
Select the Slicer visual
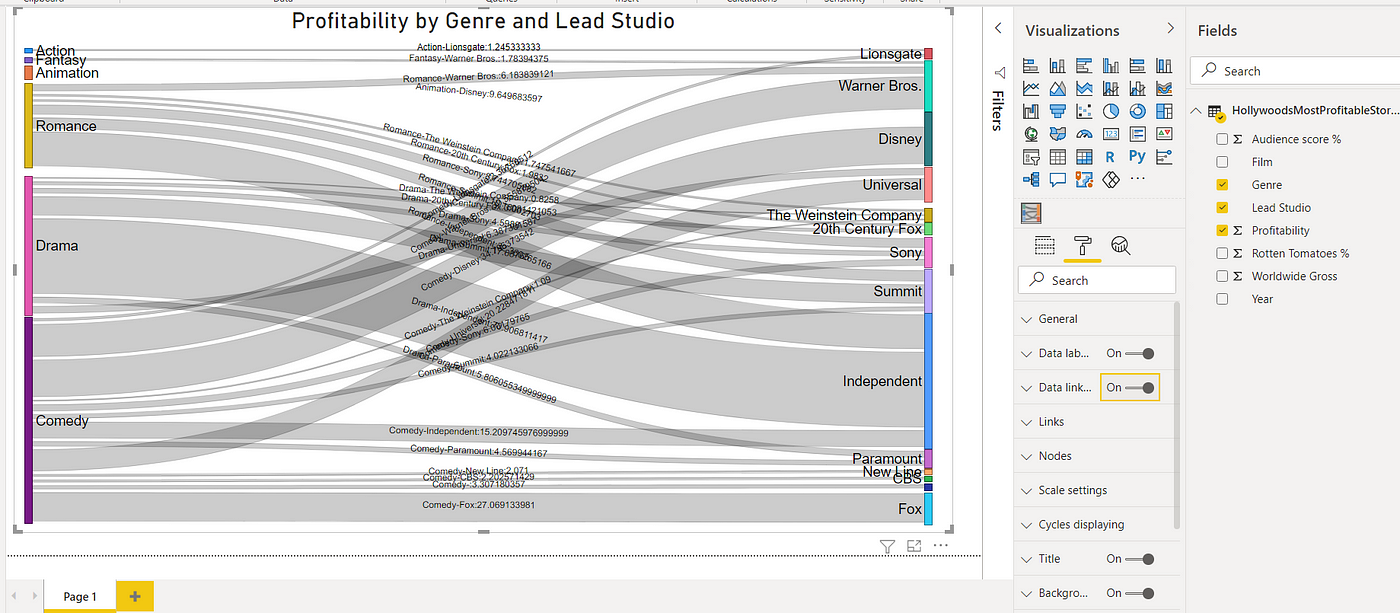(1031, 157)
